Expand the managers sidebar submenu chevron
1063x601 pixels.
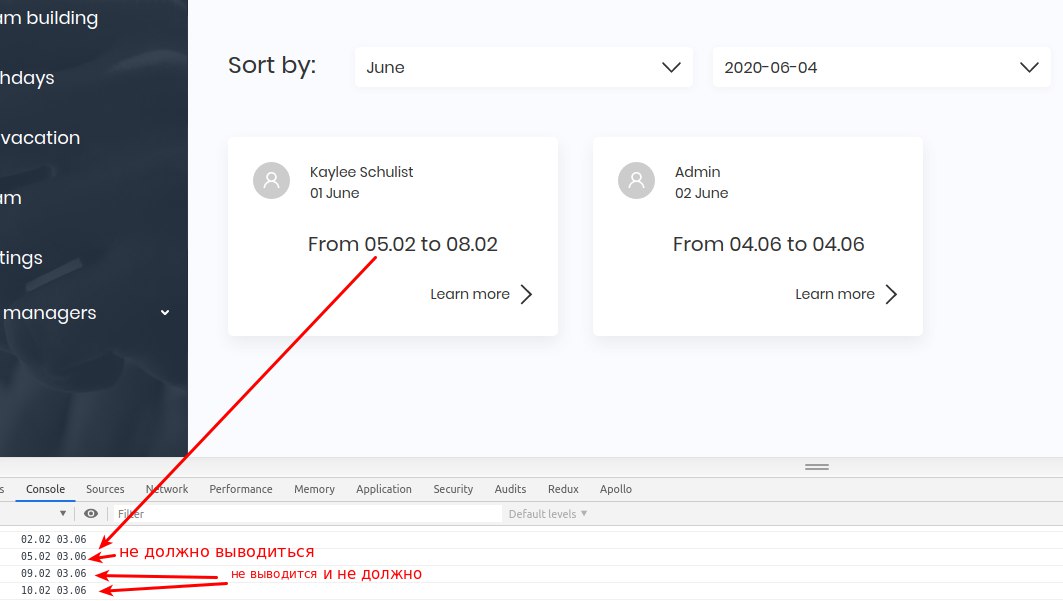tap(165, 312)
